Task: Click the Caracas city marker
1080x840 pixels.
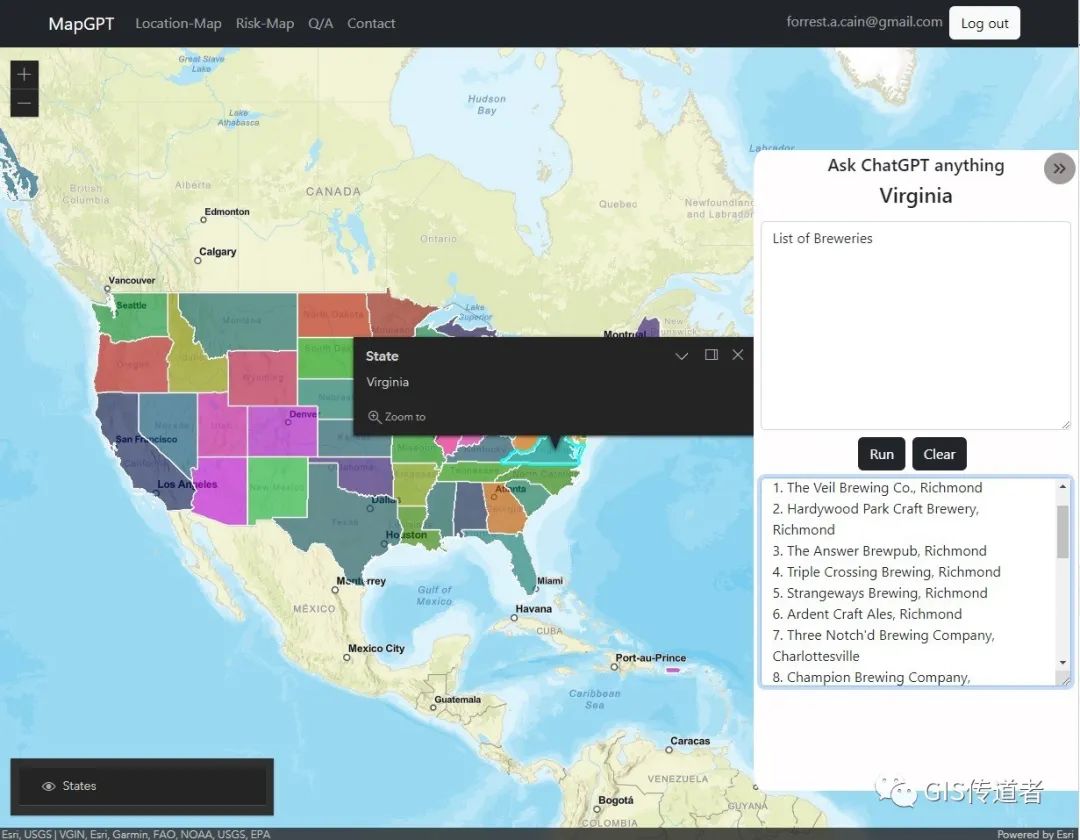Action: [x=669, y=750]
